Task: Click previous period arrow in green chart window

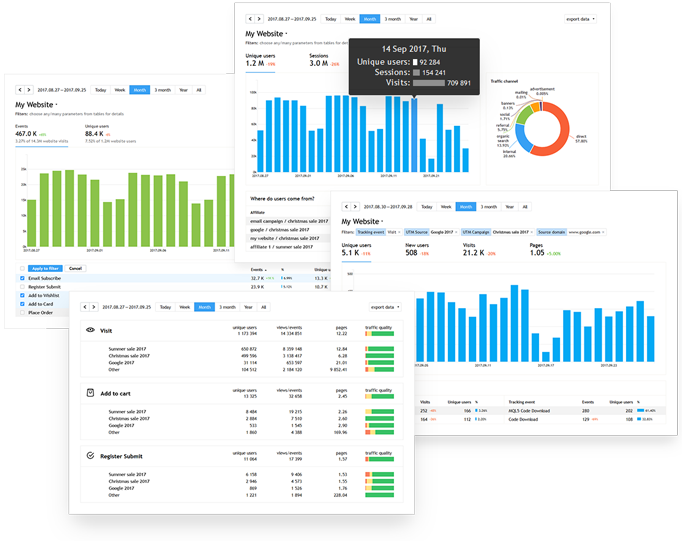Action: point(20,90)
